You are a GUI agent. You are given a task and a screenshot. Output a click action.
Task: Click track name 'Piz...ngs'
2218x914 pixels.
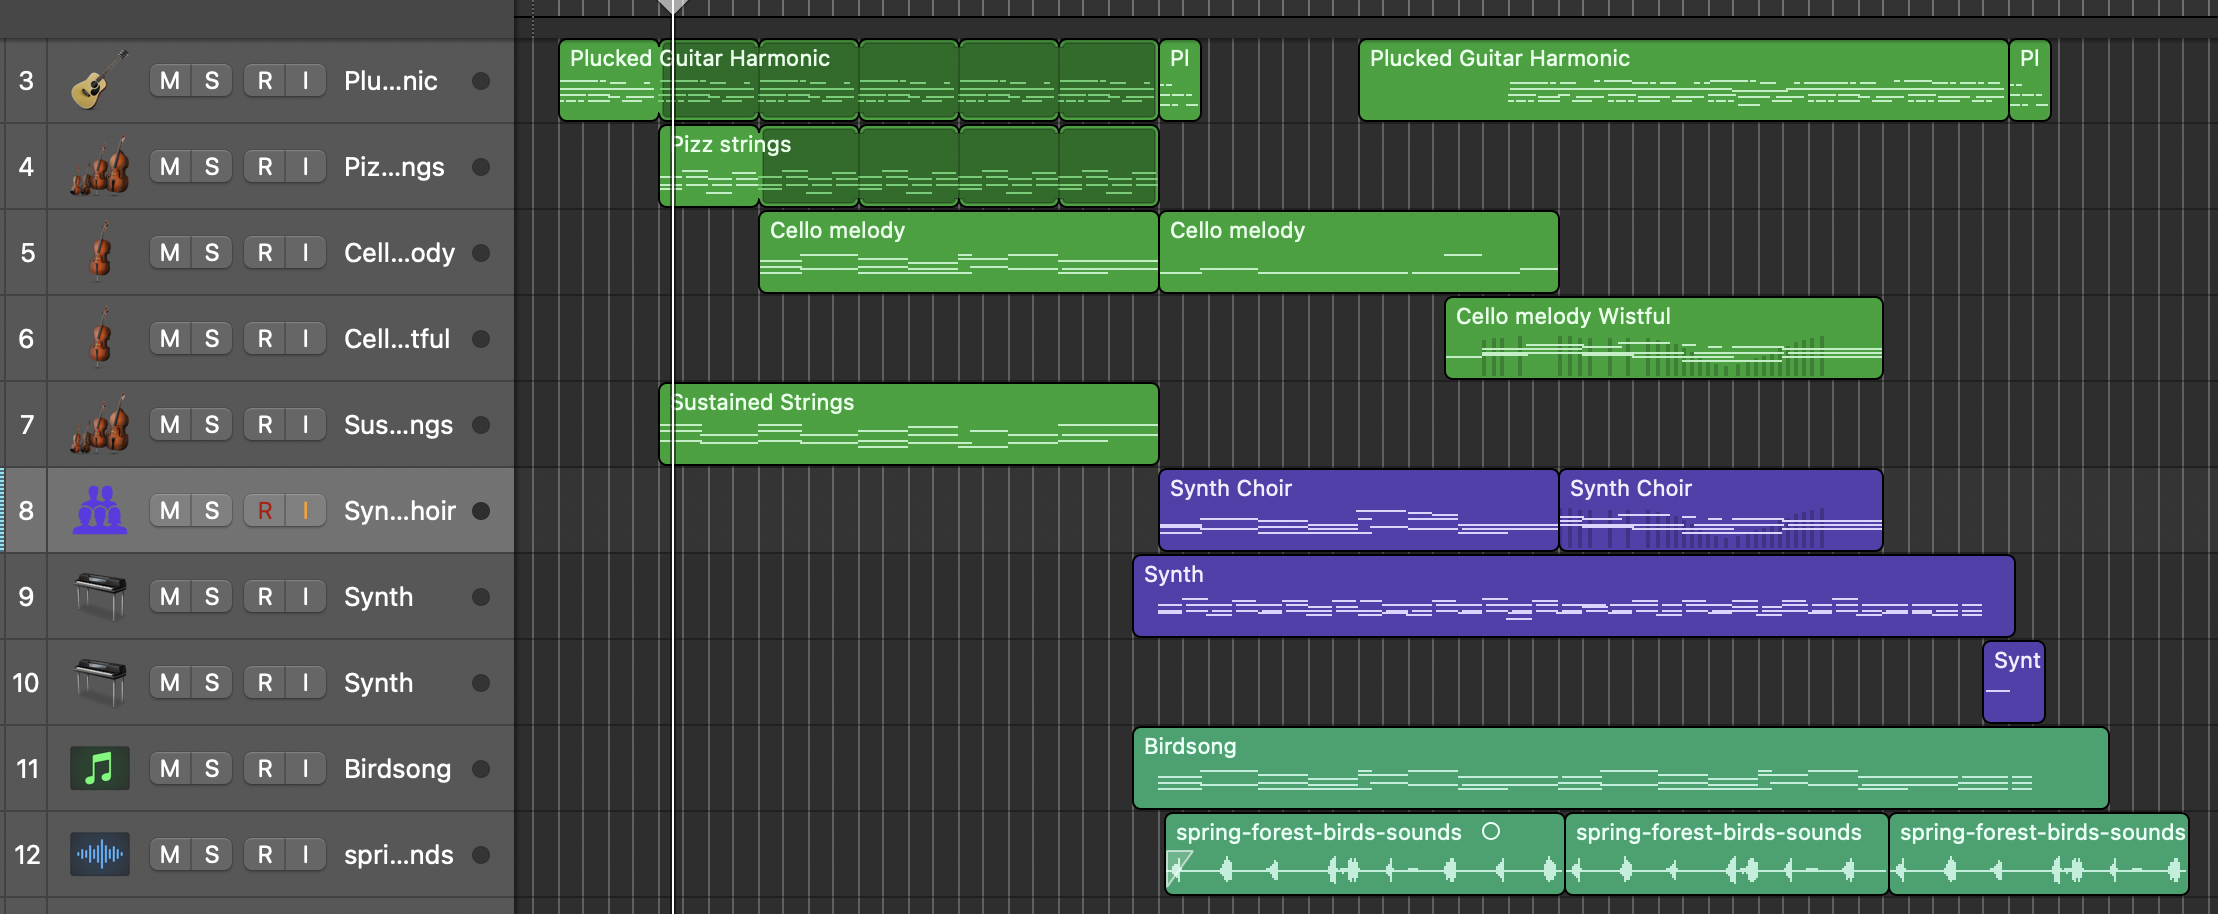click(394, 167)
